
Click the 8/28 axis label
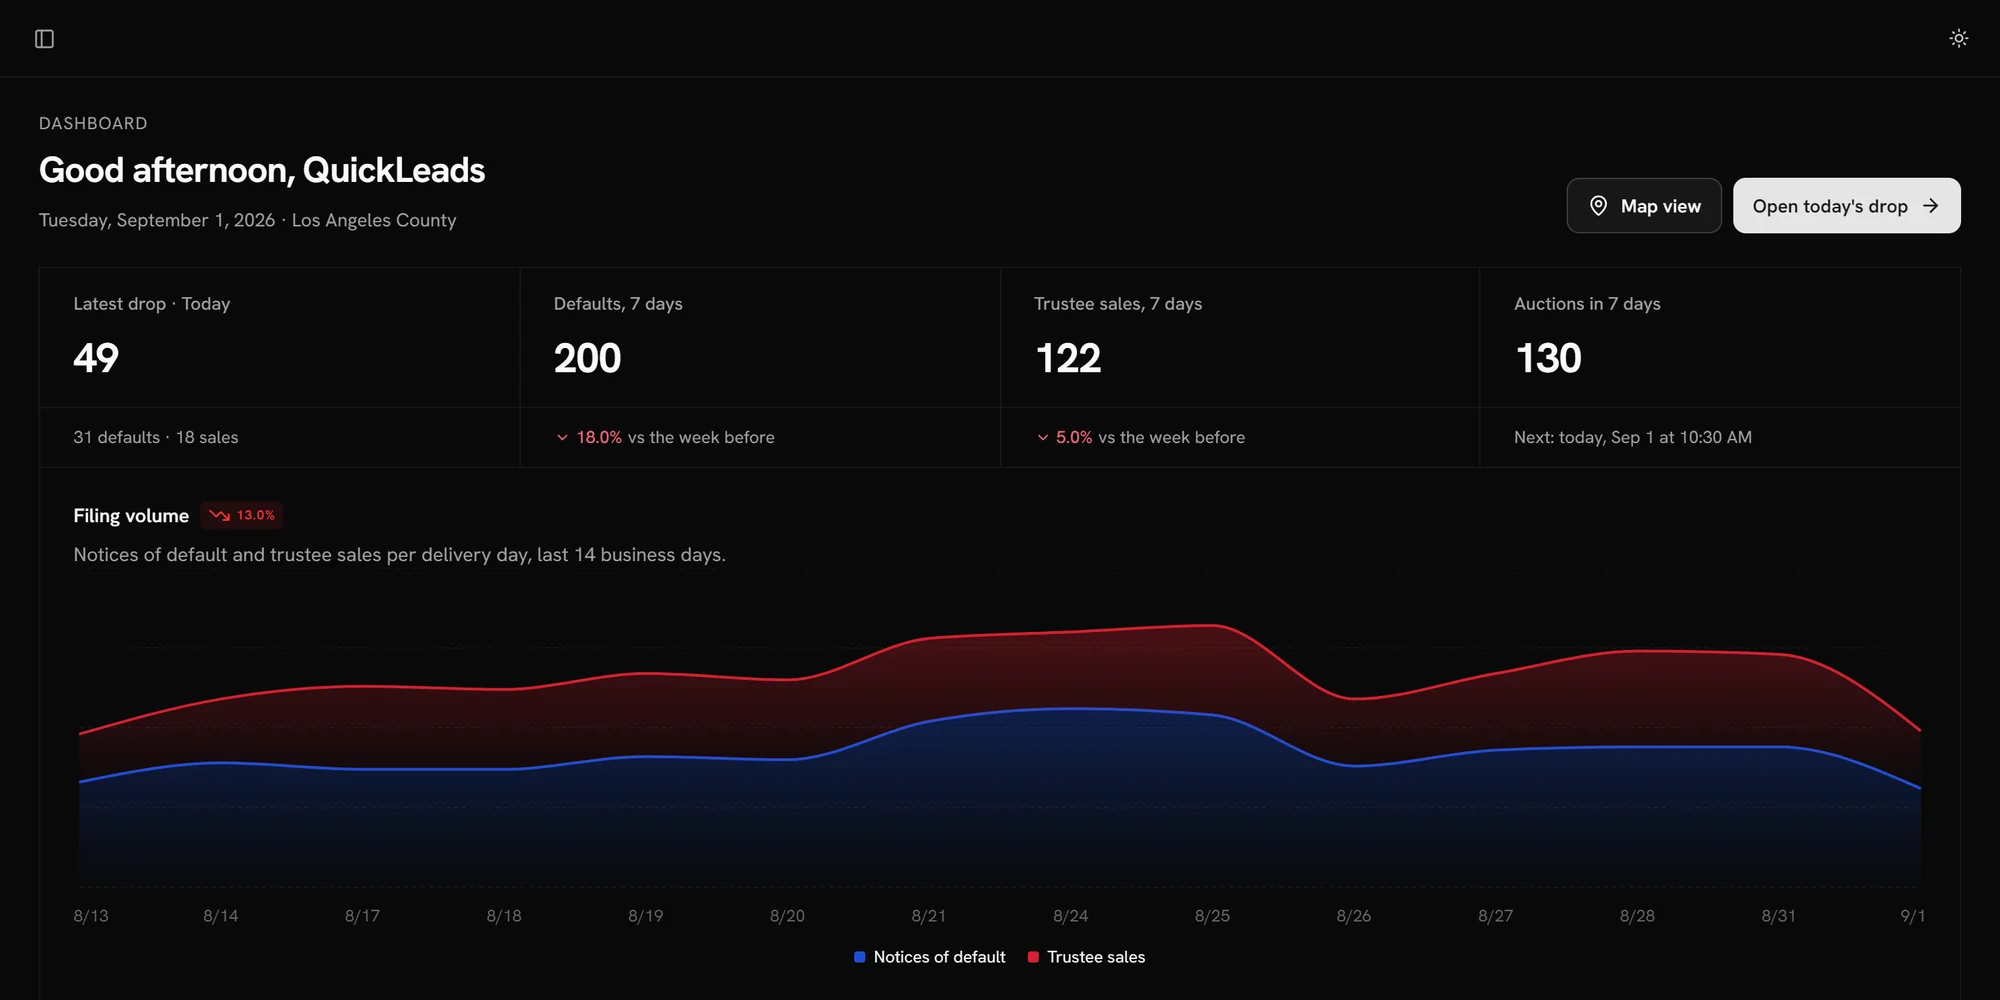point(1637,916)
